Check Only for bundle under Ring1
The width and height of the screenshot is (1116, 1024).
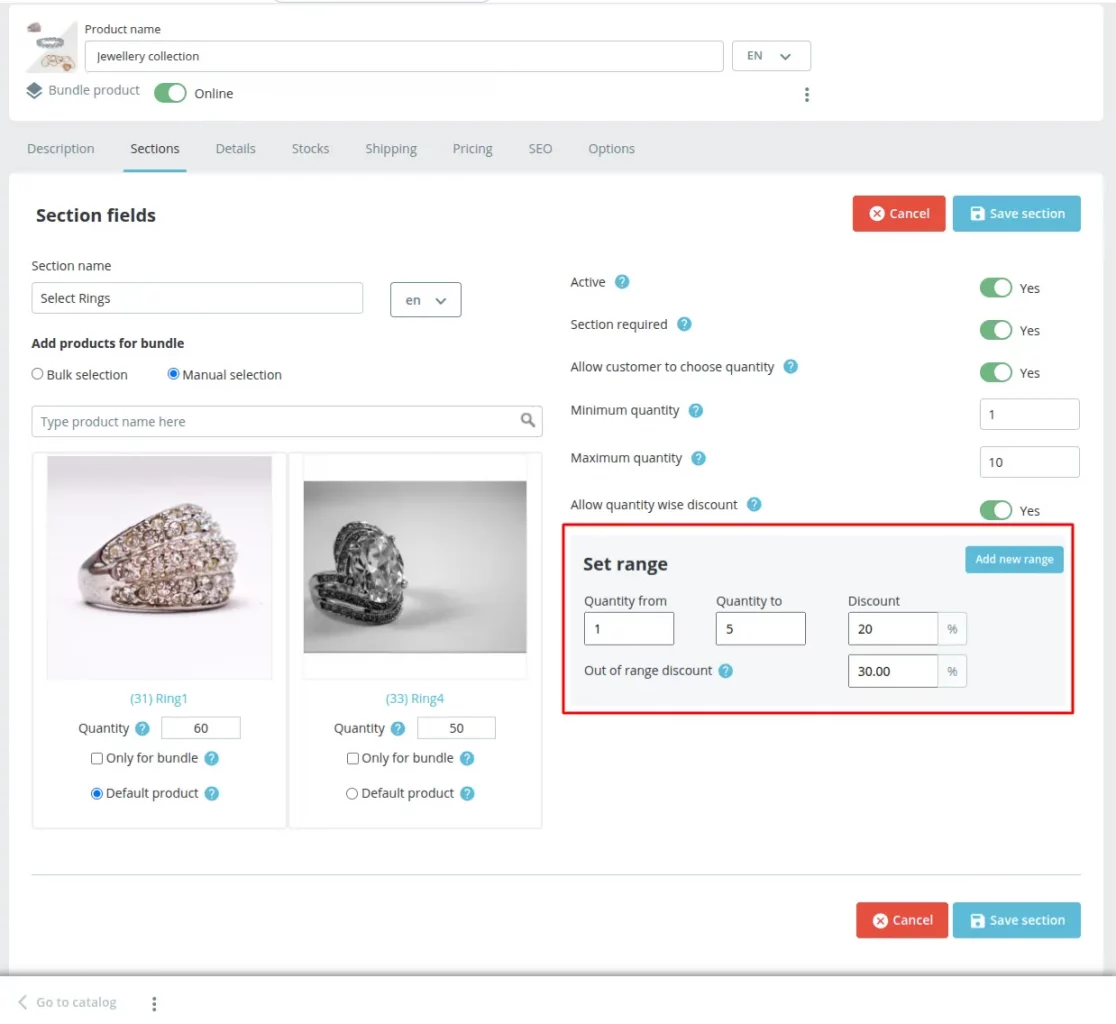coord(98,758)
